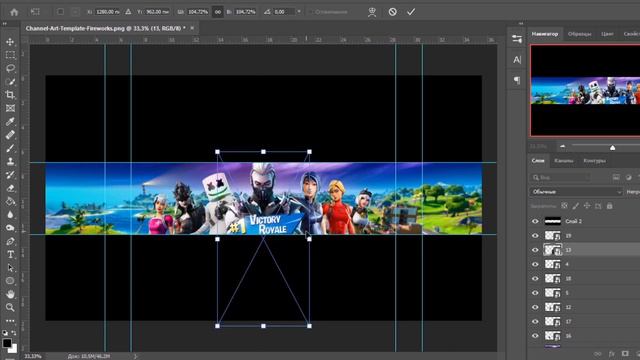Screen dimensions: 640x360
Task: Select the Brush tool
Action: [x=10, y=148]
